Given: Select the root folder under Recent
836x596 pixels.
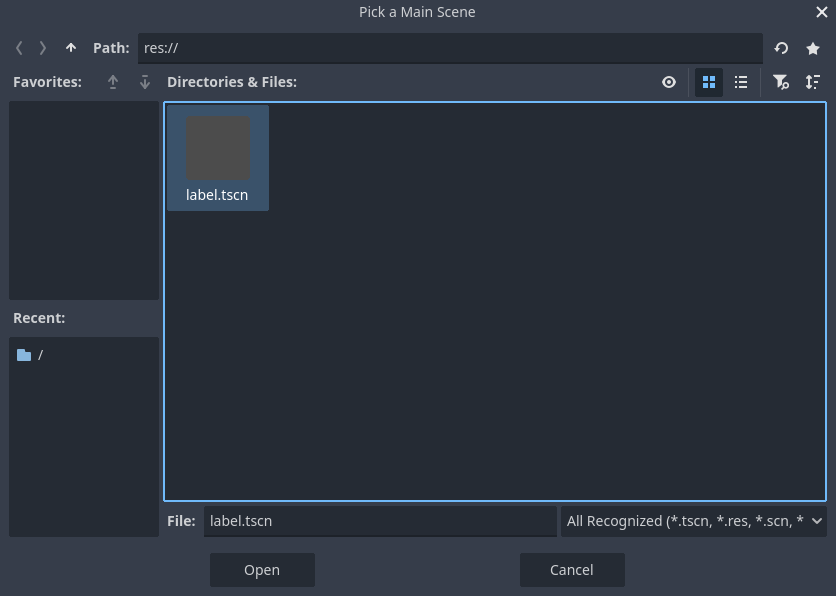Looking at the screenshot, I should (40, 354).
